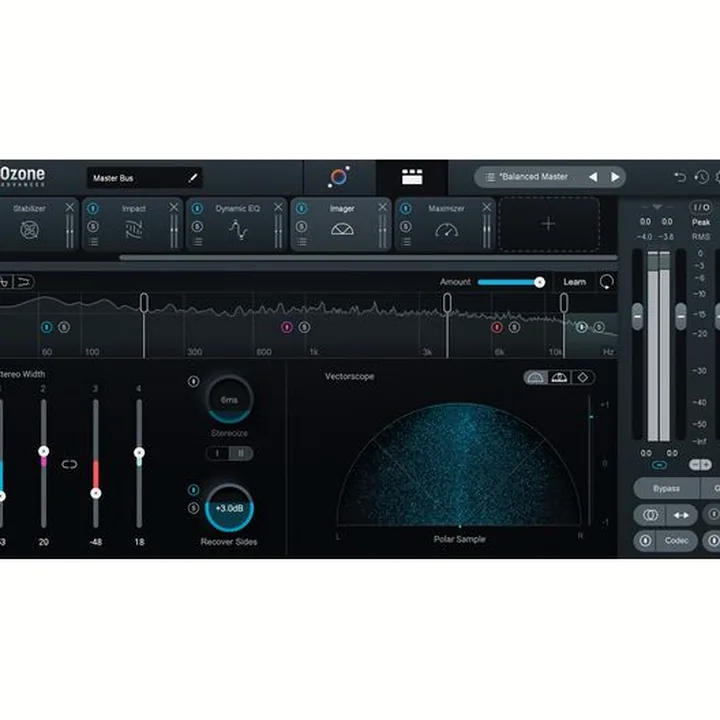Click the Stereoize 6ms knob

pyautogui.click(x=229, y=399)
